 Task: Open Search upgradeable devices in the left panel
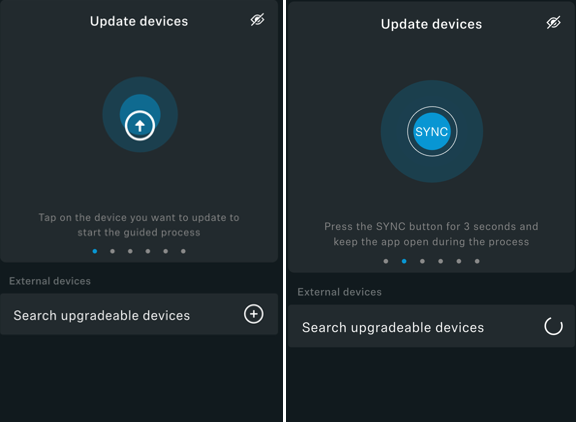point(139,314)
